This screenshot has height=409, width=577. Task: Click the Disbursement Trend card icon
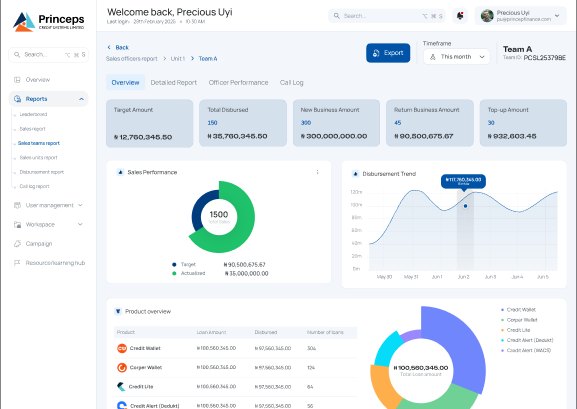tap(355, 173)
